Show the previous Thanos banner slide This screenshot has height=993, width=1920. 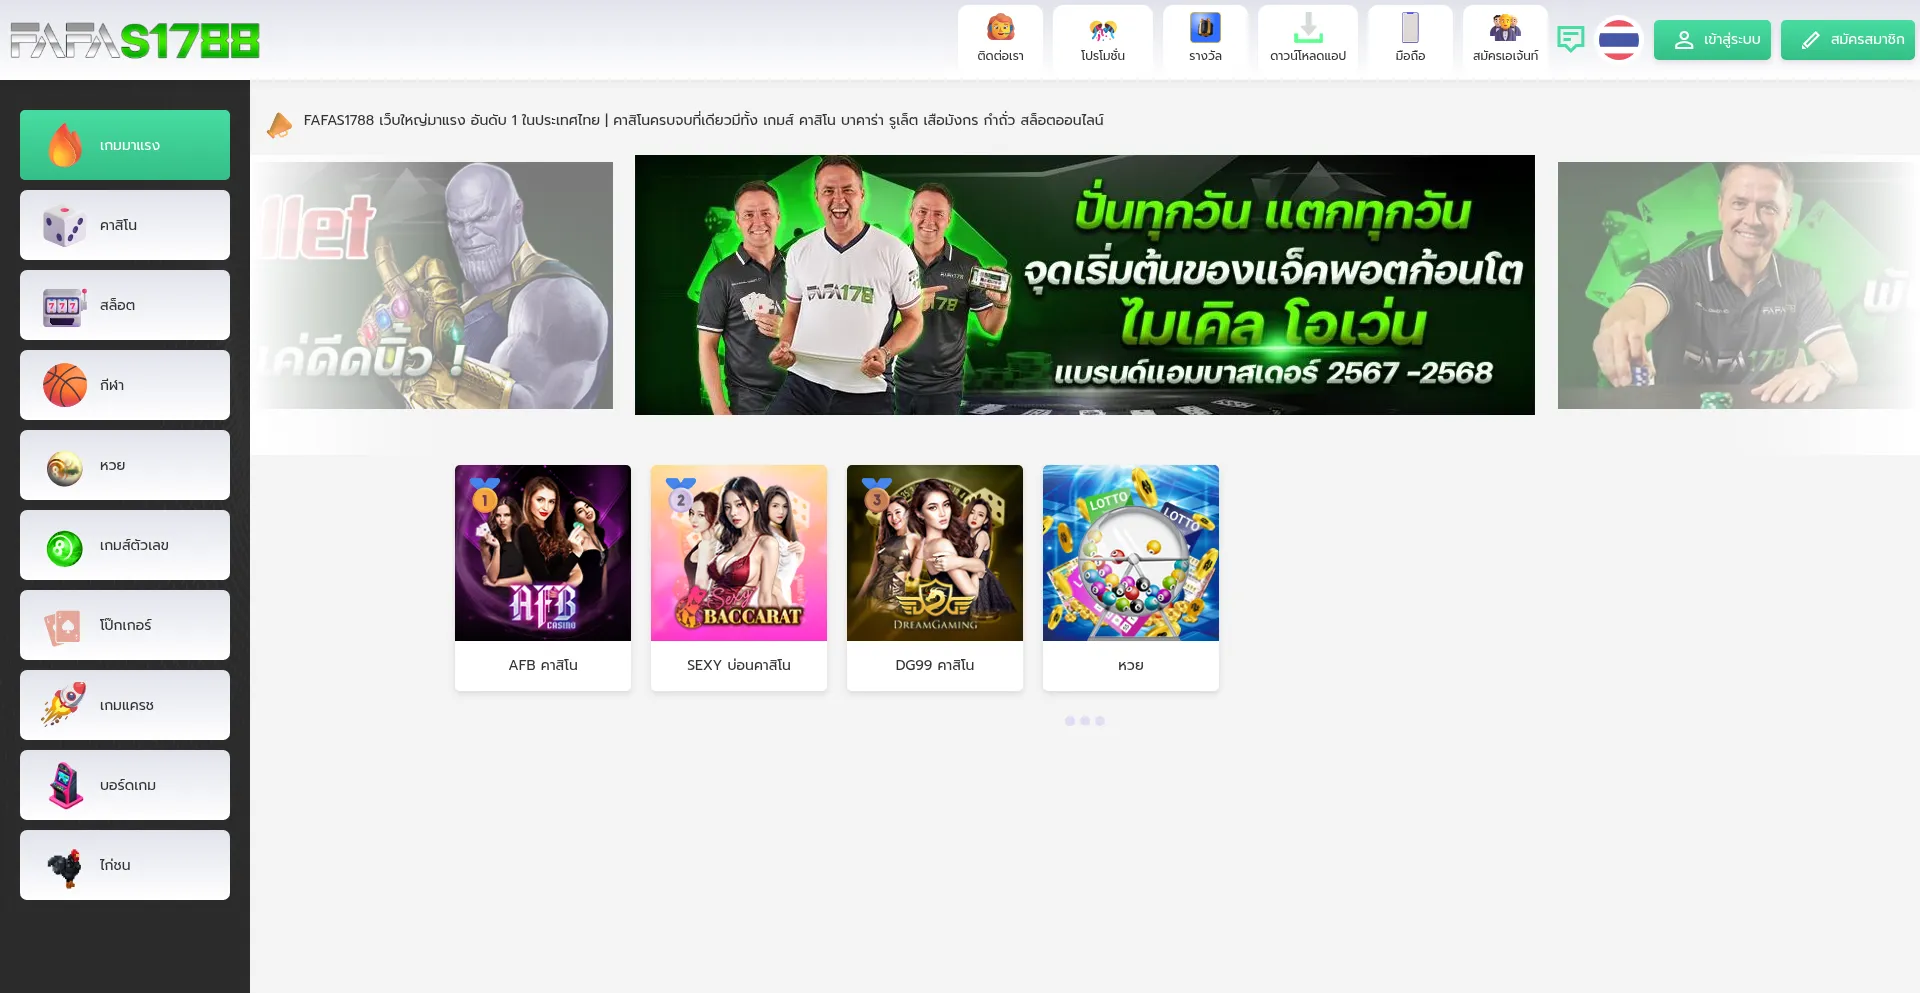[432, 285]
